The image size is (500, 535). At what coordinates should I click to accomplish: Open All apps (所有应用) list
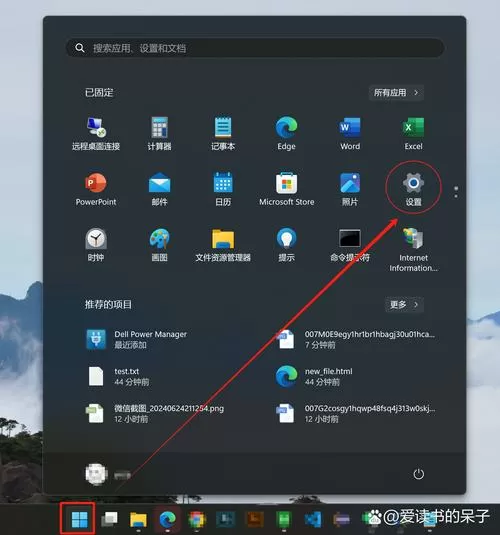click(396, 92)
